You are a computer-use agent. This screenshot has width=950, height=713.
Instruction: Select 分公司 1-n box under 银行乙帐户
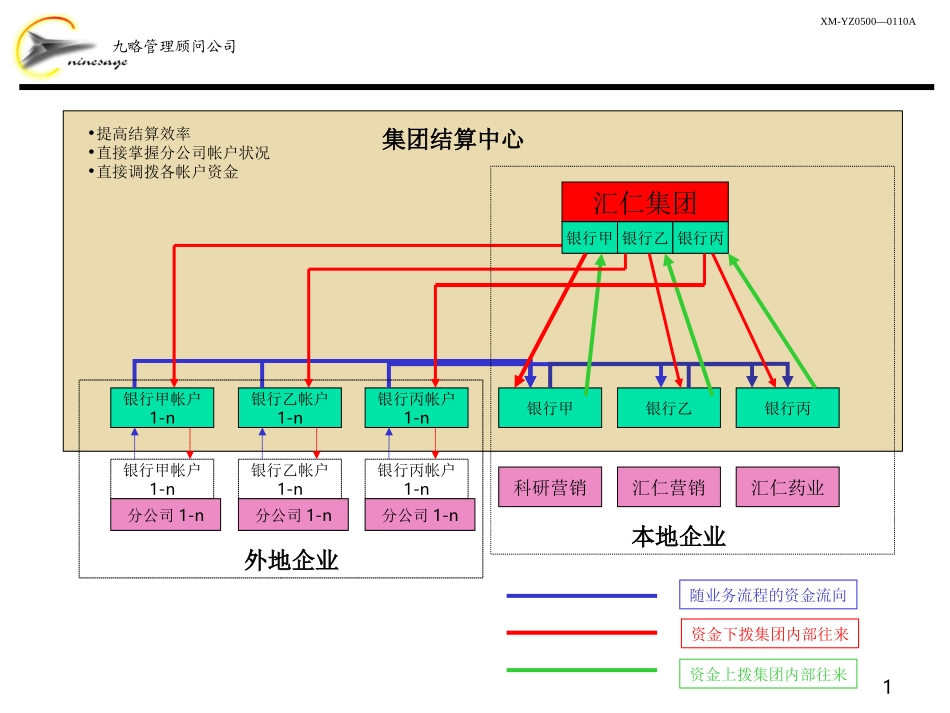pos(293,515)
